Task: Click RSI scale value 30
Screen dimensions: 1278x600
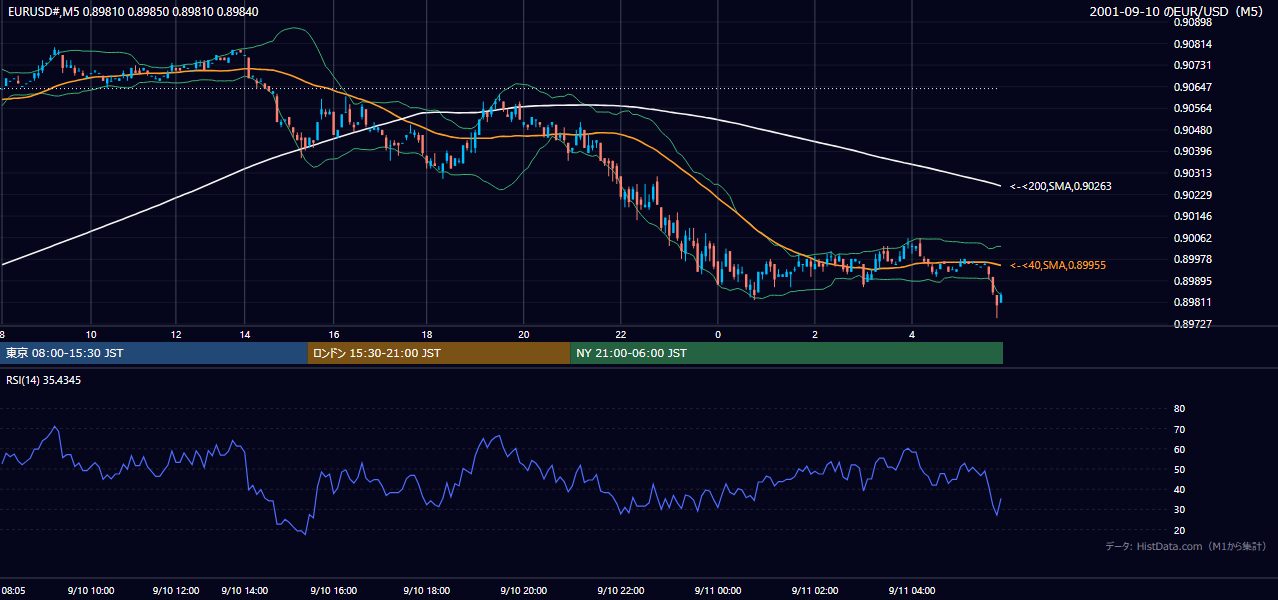Action: tap(1179, 509)
